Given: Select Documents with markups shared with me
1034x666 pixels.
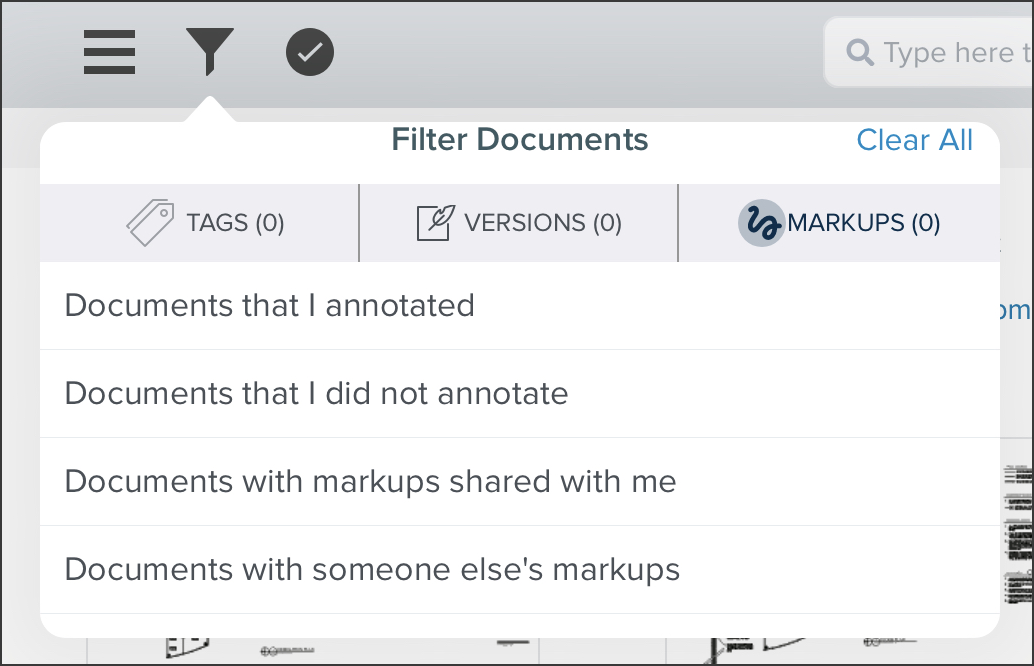Looking at the screenshot, I should coord(370,481).
